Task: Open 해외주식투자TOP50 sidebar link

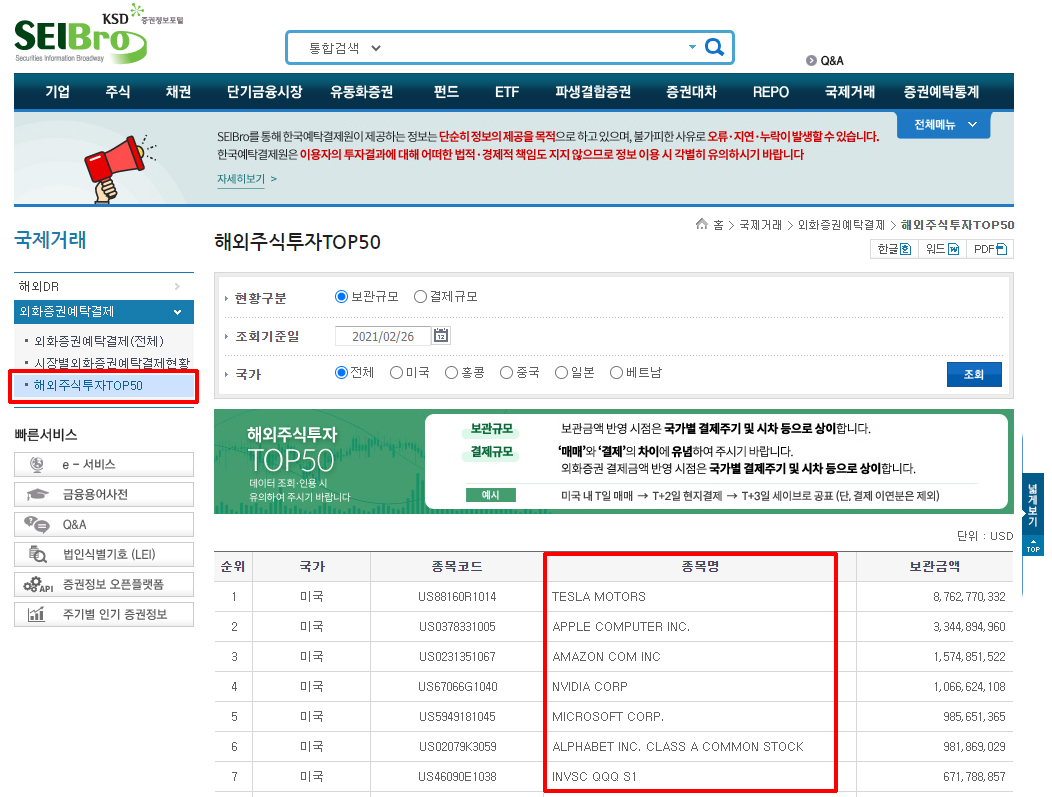Action: 88,386
